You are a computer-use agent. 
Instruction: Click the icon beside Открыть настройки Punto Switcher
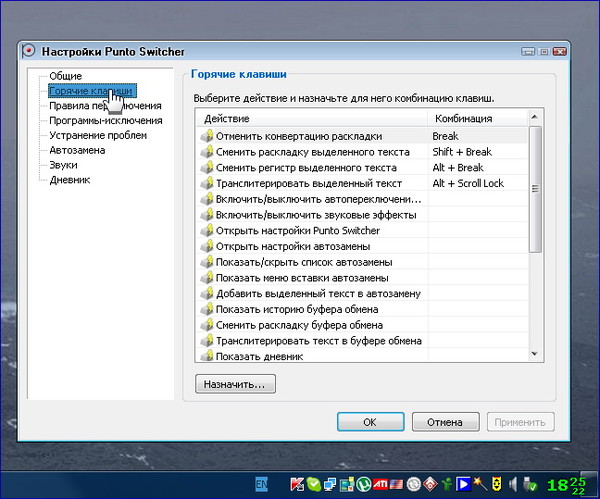pos(207,230)
